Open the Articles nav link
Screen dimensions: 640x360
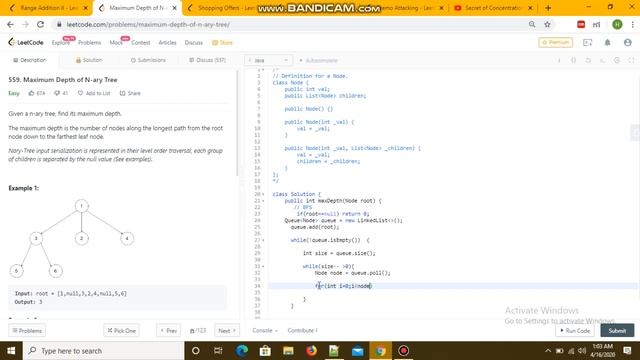click(167, 42)
